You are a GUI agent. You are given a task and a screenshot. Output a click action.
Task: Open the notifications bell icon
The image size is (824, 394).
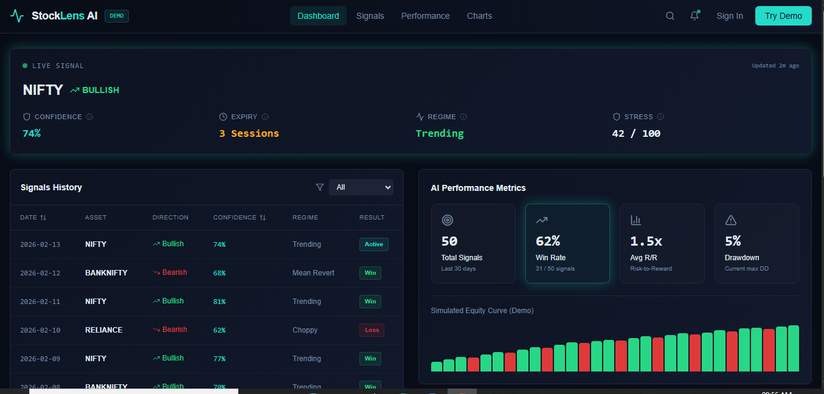tap(695, 16)
